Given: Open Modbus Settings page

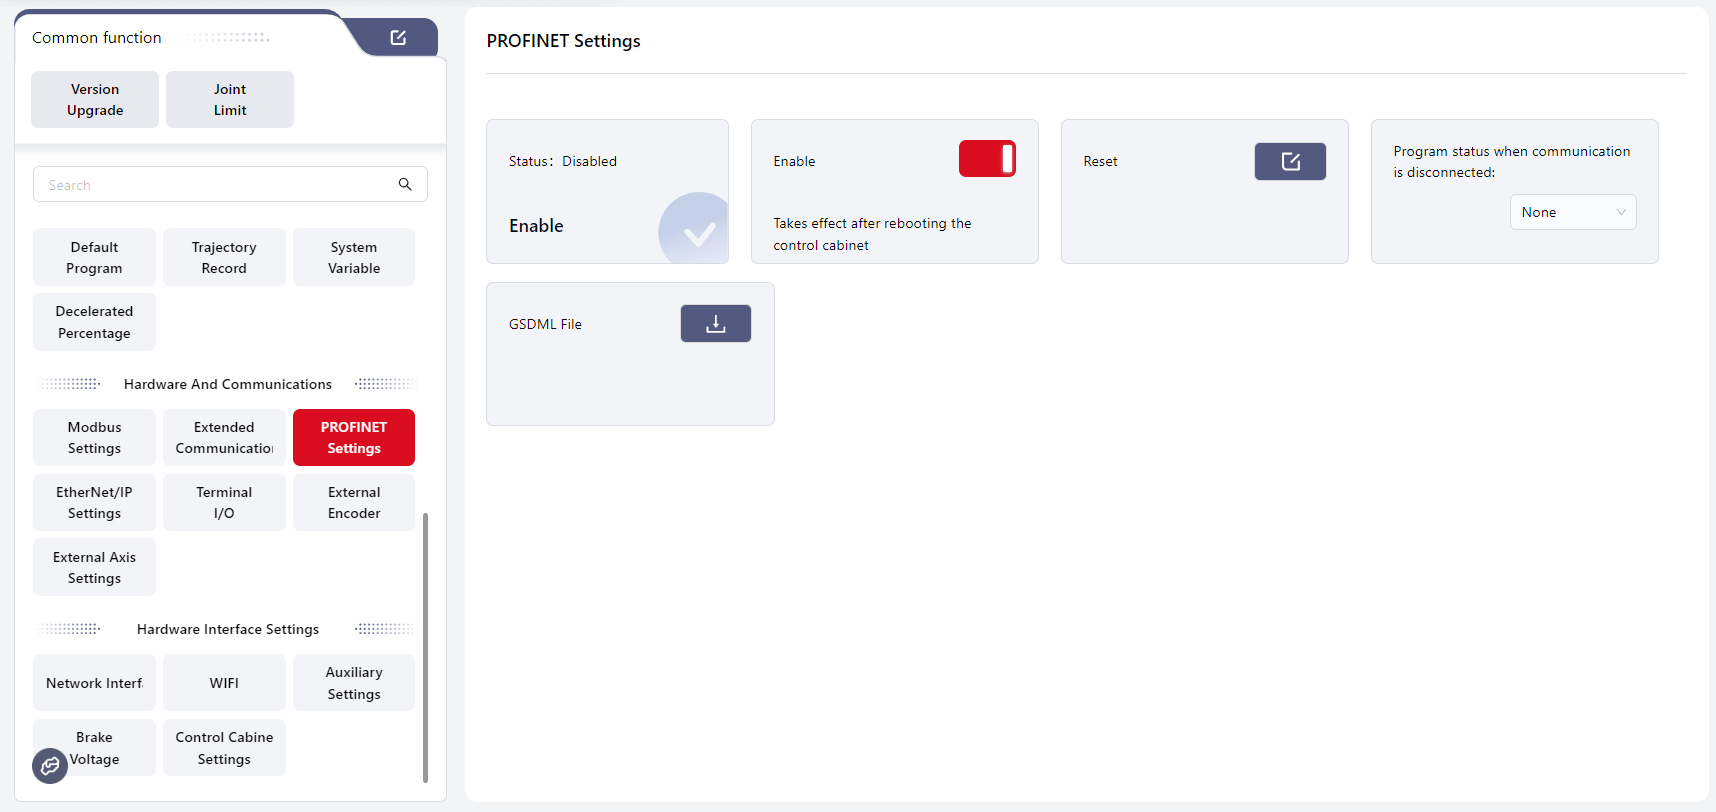Looking at the screenshot, I should click(x=95, y=438).
